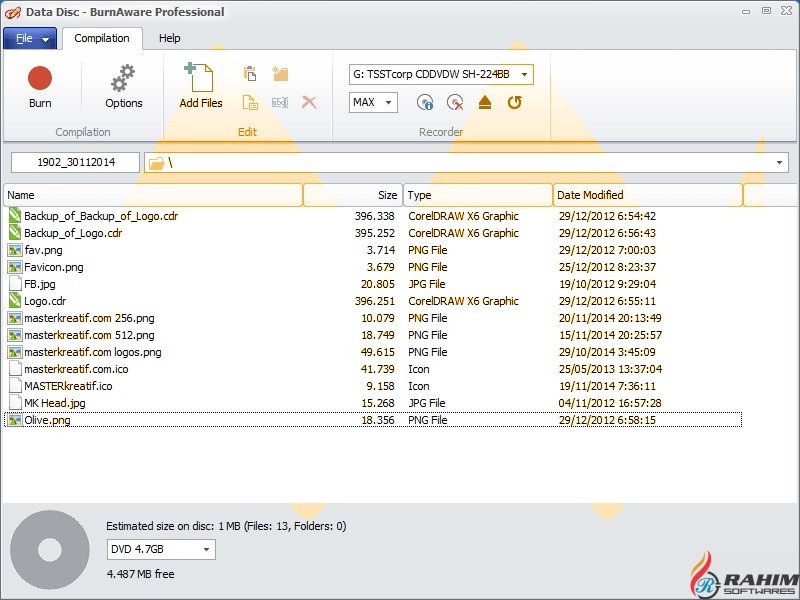This screenshot has height=600, width=800.
Task: Click the Rename icon in Edit group
Action: point(280,103)
